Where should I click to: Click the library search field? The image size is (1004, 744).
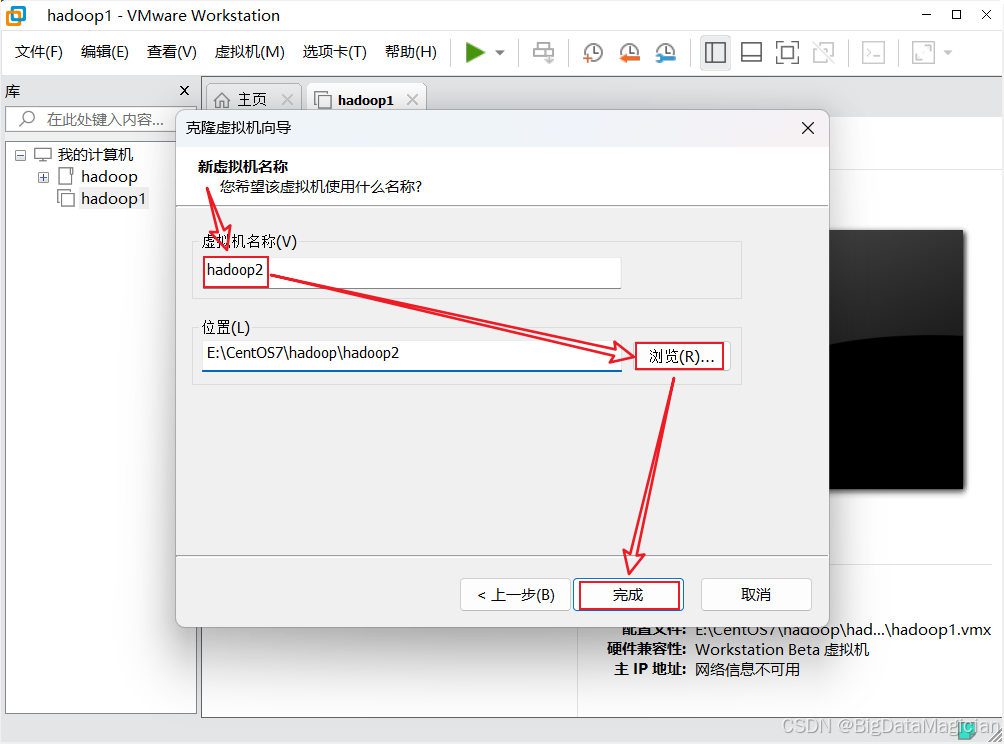pos(91,119)
